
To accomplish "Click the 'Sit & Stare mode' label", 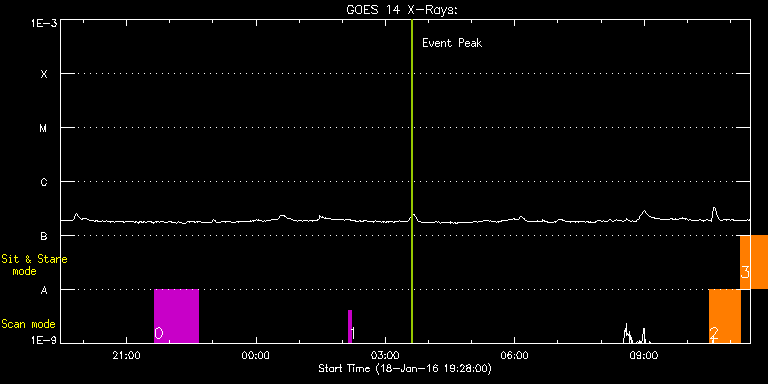I will pos(34,265).
